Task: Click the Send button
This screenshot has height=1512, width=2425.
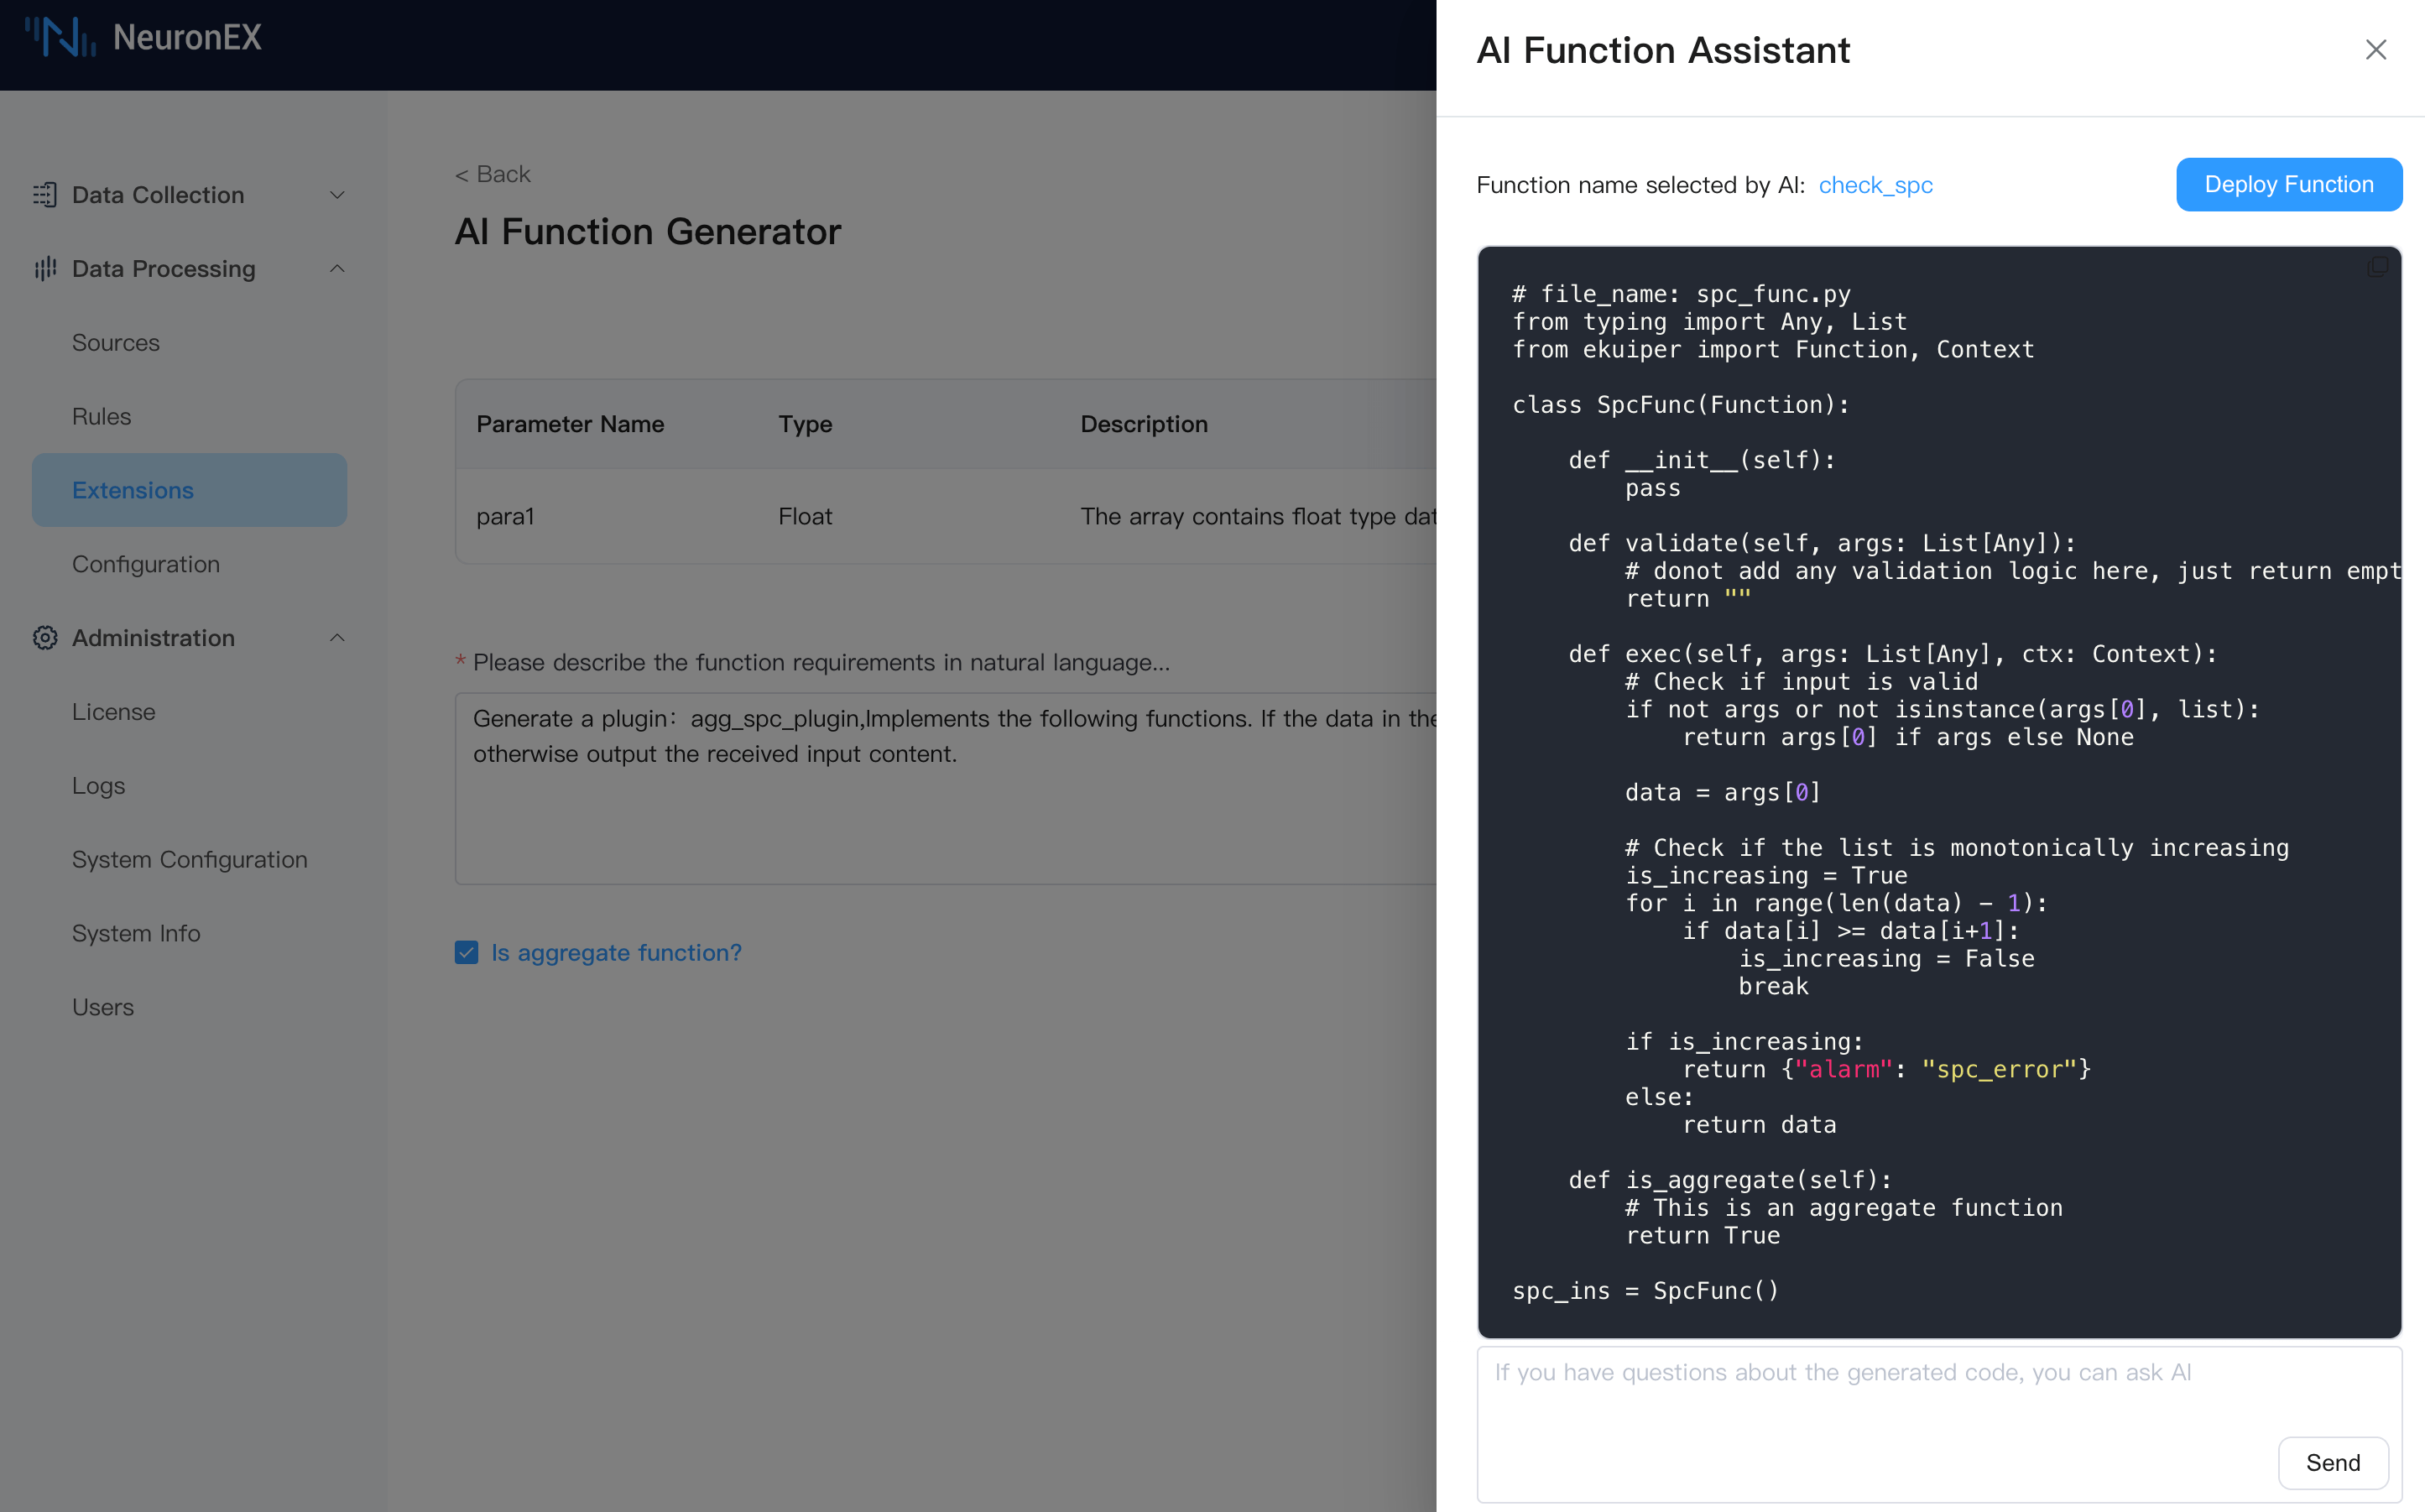Action: coord(2332,1463)
